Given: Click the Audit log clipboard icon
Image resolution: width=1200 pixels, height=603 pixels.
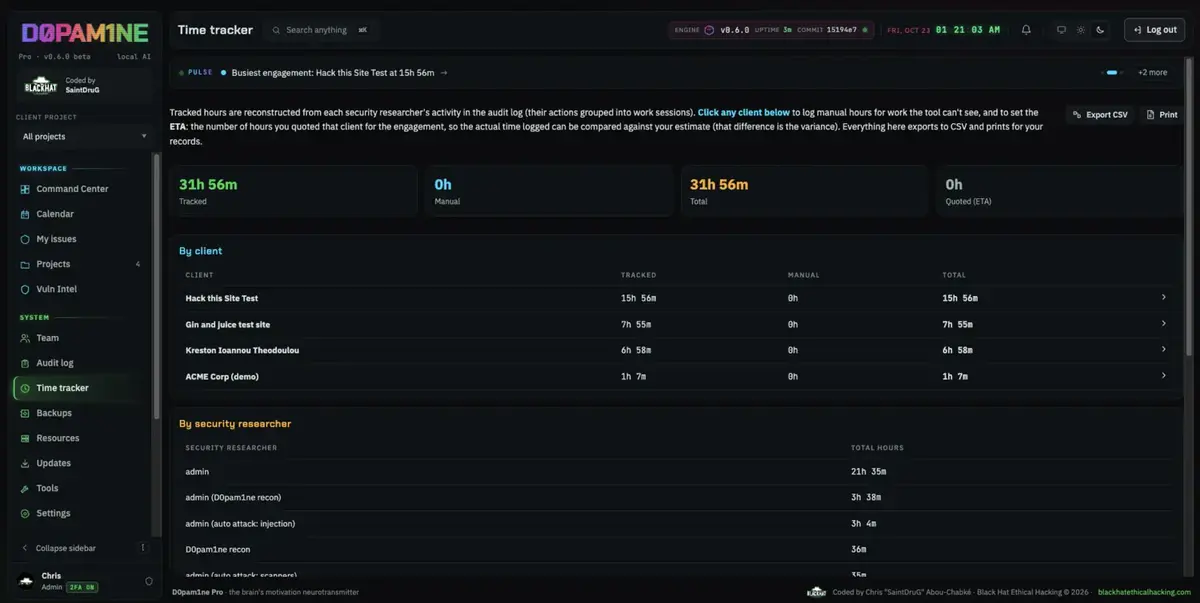Looking at the screenshot, I should tap(25, 363).
